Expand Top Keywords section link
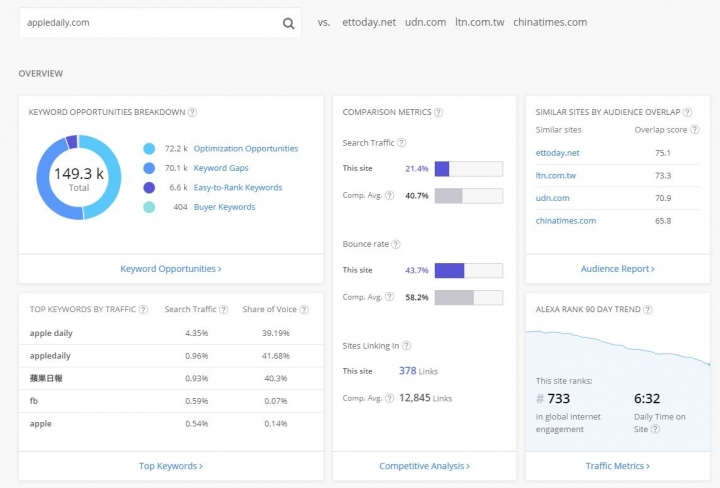The image size is (720, 488). pyautogui.click(x=171, y=466)
